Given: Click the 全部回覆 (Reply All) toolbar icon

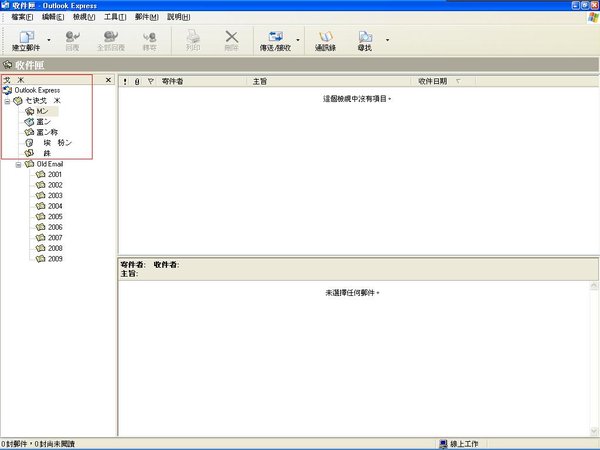Looking at the screenshot, I should click(111, 41).
